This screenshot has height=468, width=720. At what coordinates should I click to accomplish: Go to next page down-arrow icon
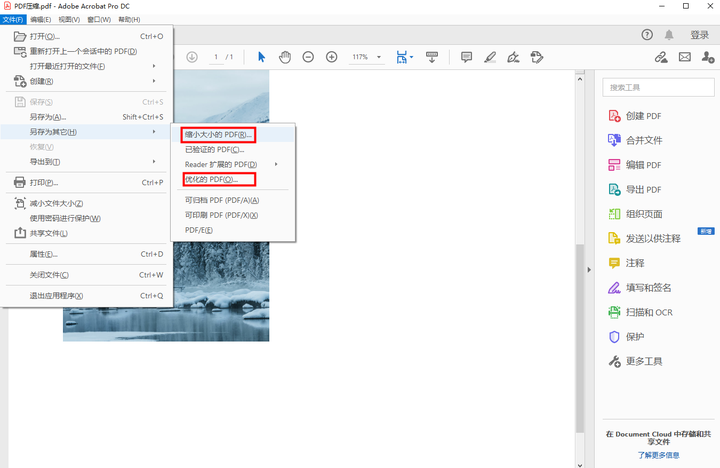tap(192, 57)
